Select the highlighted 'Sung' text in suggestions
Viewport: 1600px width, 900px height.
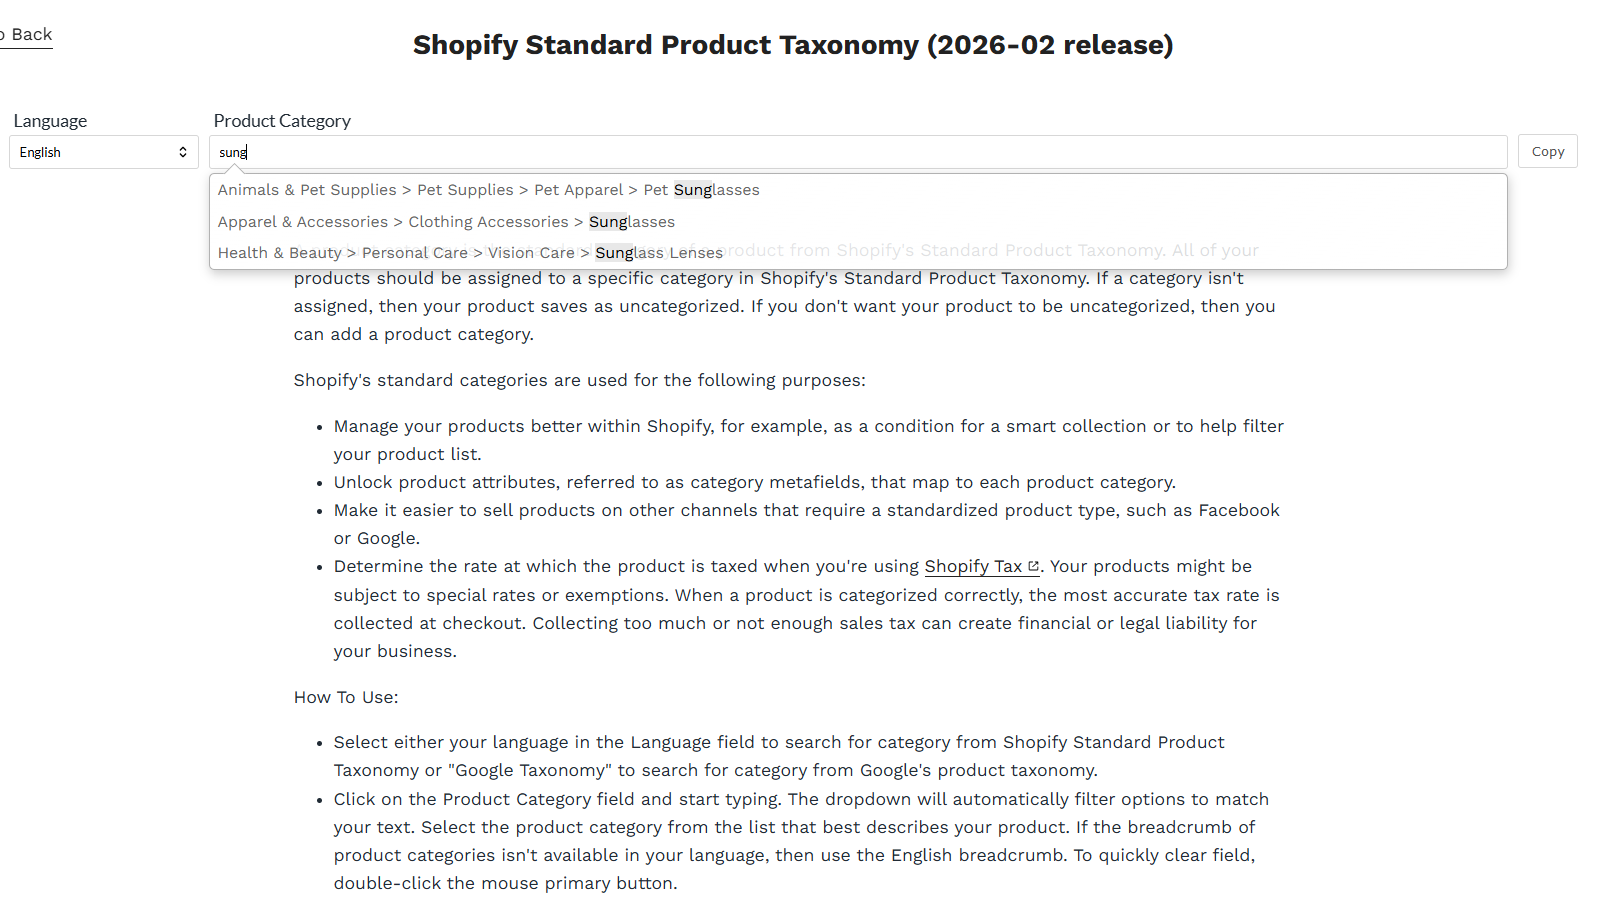coord(610,221)
